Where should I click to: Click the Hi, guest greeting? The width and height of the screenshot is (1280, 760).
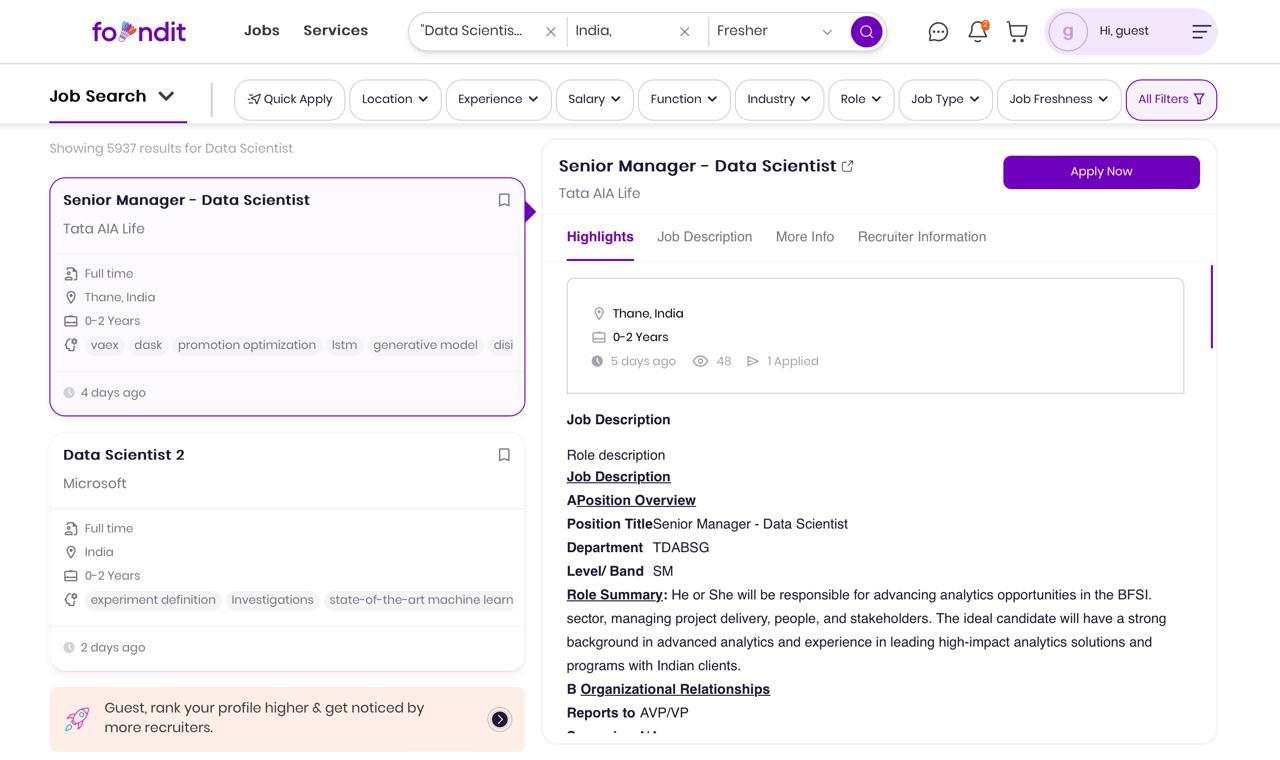pos(1124,31)
